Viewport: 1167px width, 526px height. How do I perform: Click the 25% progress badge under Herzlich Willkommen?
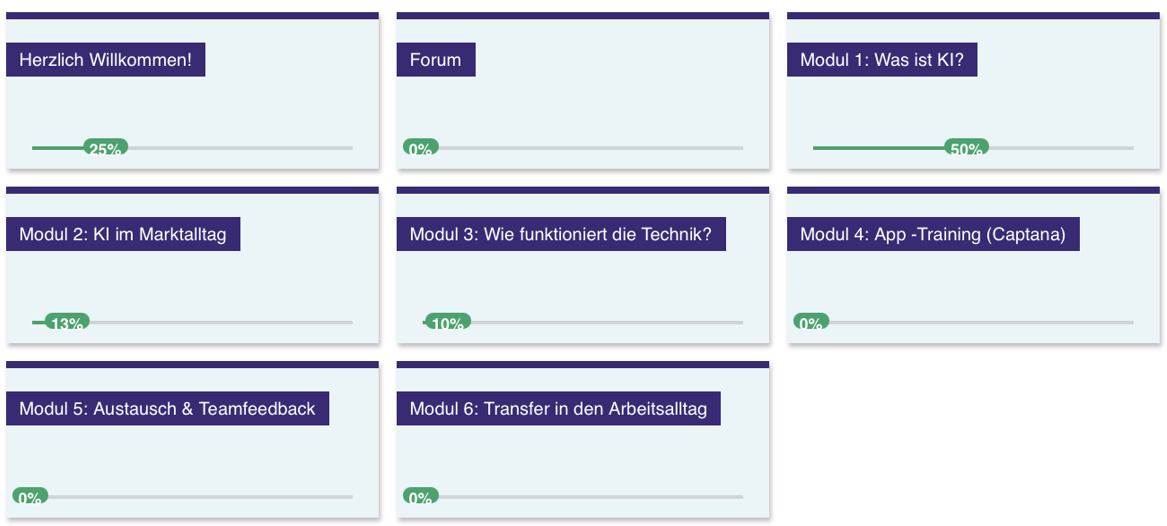click(x=105, y=148)
